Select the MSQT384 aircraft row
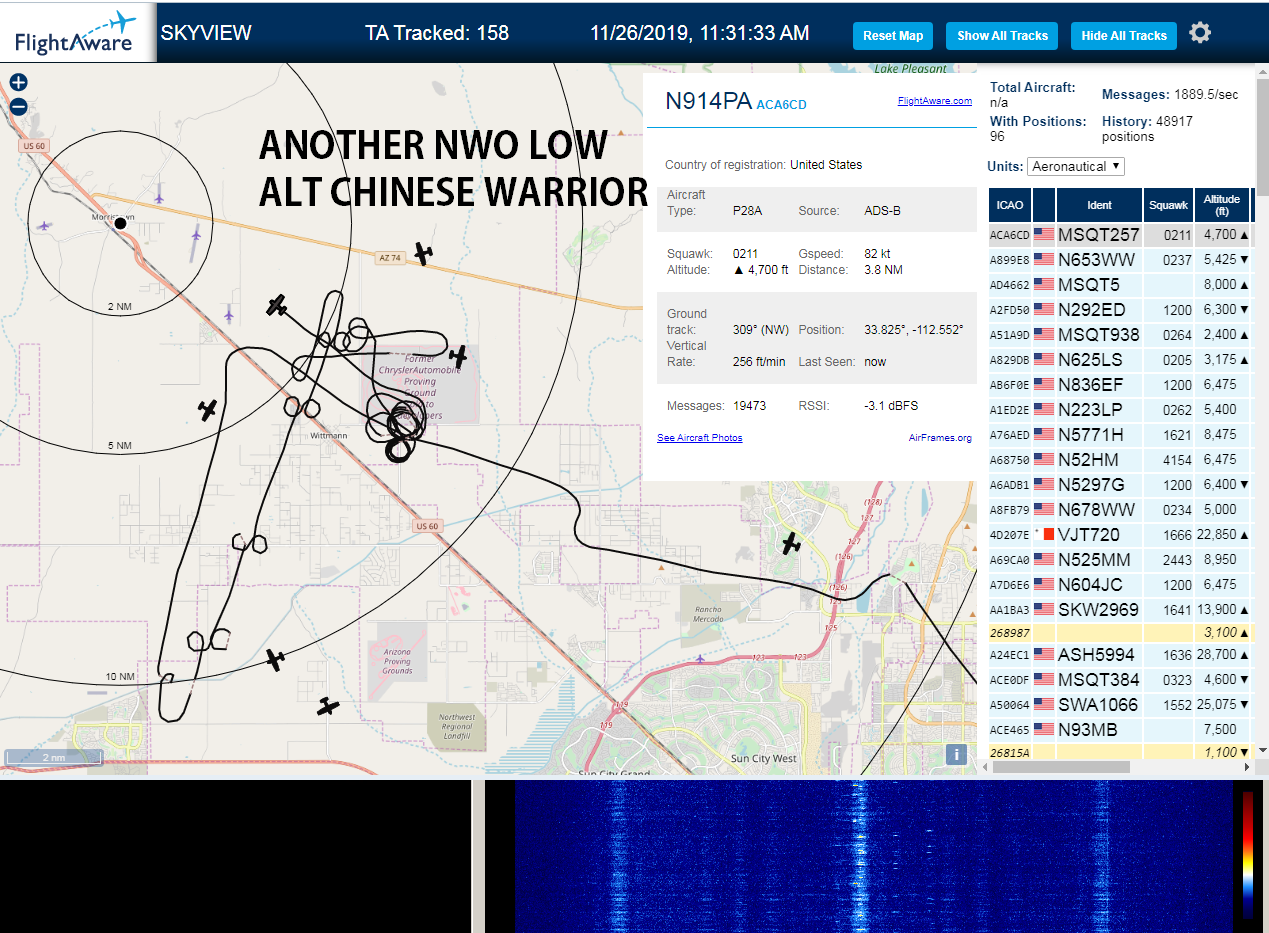Viewport: 1269px width, 933px height. point(1119,680)
